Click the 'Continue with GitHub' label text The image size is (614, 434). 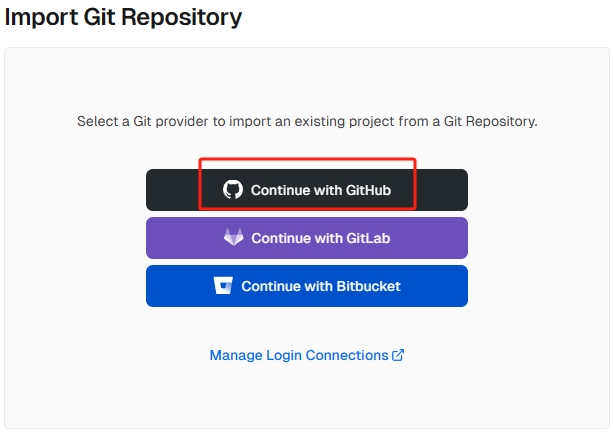click(321, 190)
